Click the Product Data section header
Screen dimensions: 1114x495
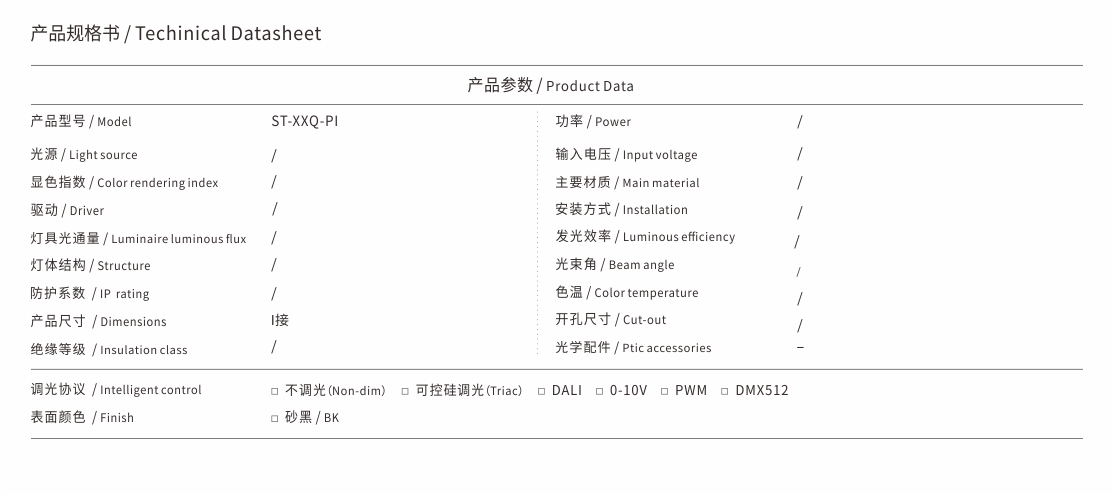tap(550, 85)
